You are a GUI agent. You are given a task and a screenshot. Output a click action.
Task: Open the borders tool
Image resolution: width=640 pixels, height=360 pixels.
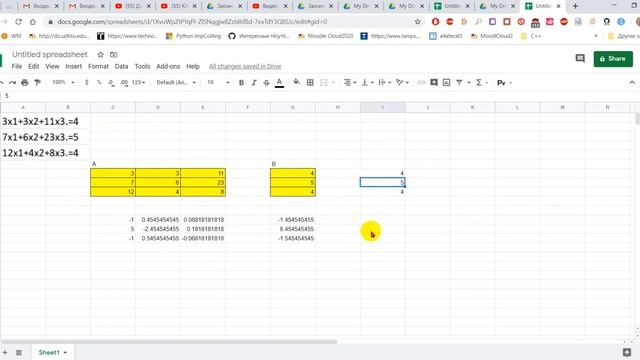tap(310, 82)
